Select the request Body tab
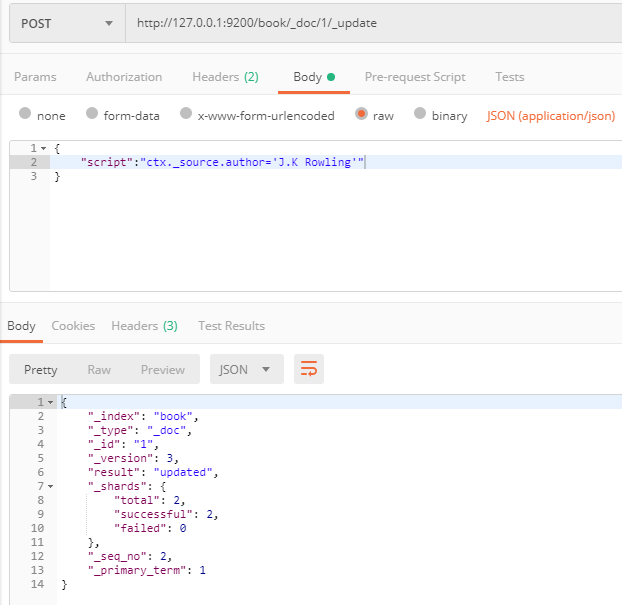Viewport: 622px width, 605px height. [314, 77]
